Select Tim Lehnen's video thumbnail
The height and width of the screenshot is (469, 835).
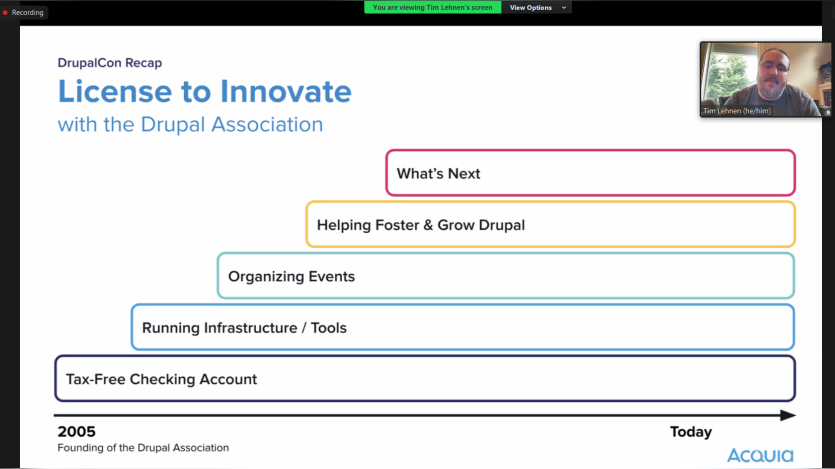[765, 79]
